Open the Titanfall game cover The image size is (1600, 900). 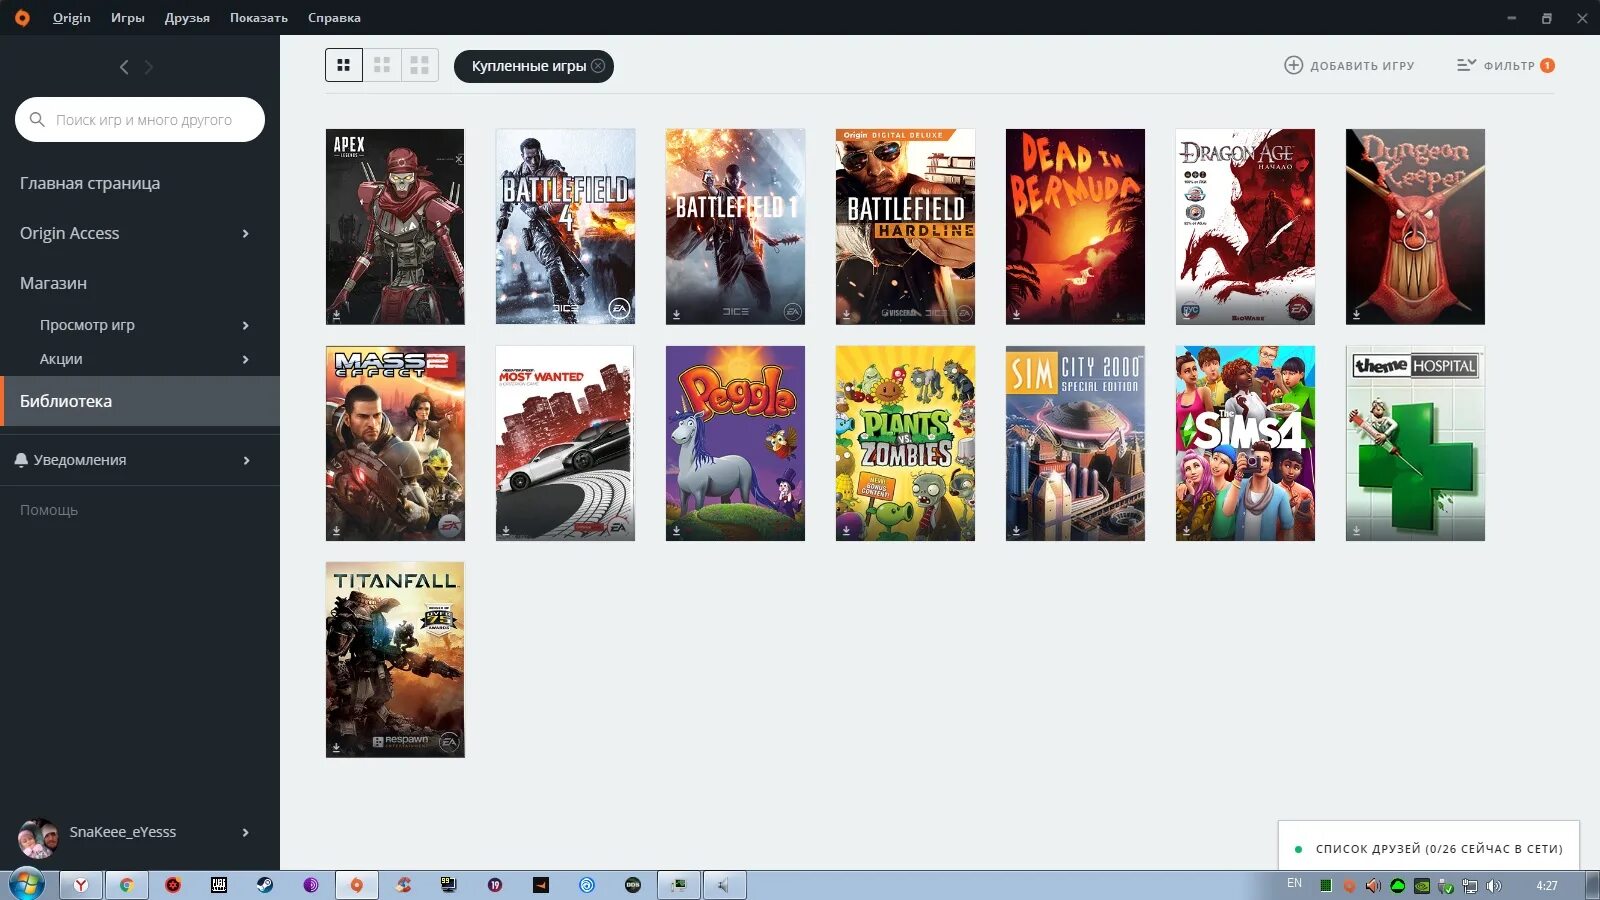point(395,659)
